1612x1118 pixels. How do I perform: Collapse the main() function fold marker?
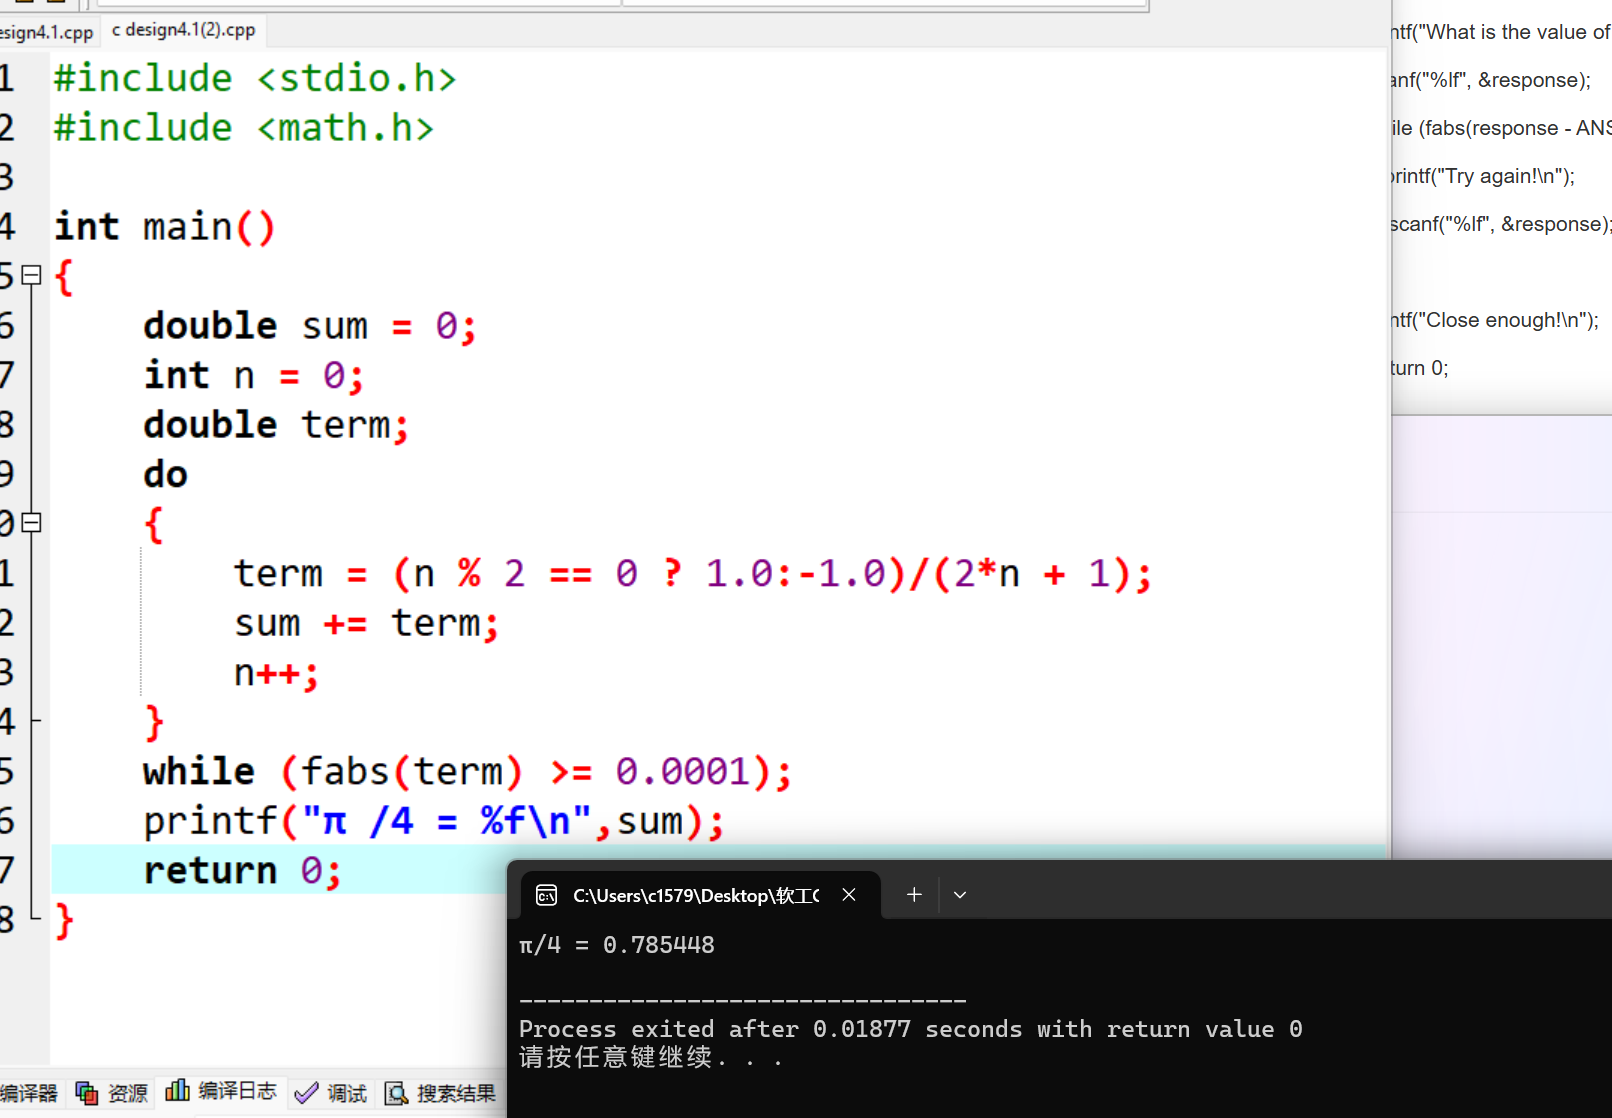pos(30,274)
